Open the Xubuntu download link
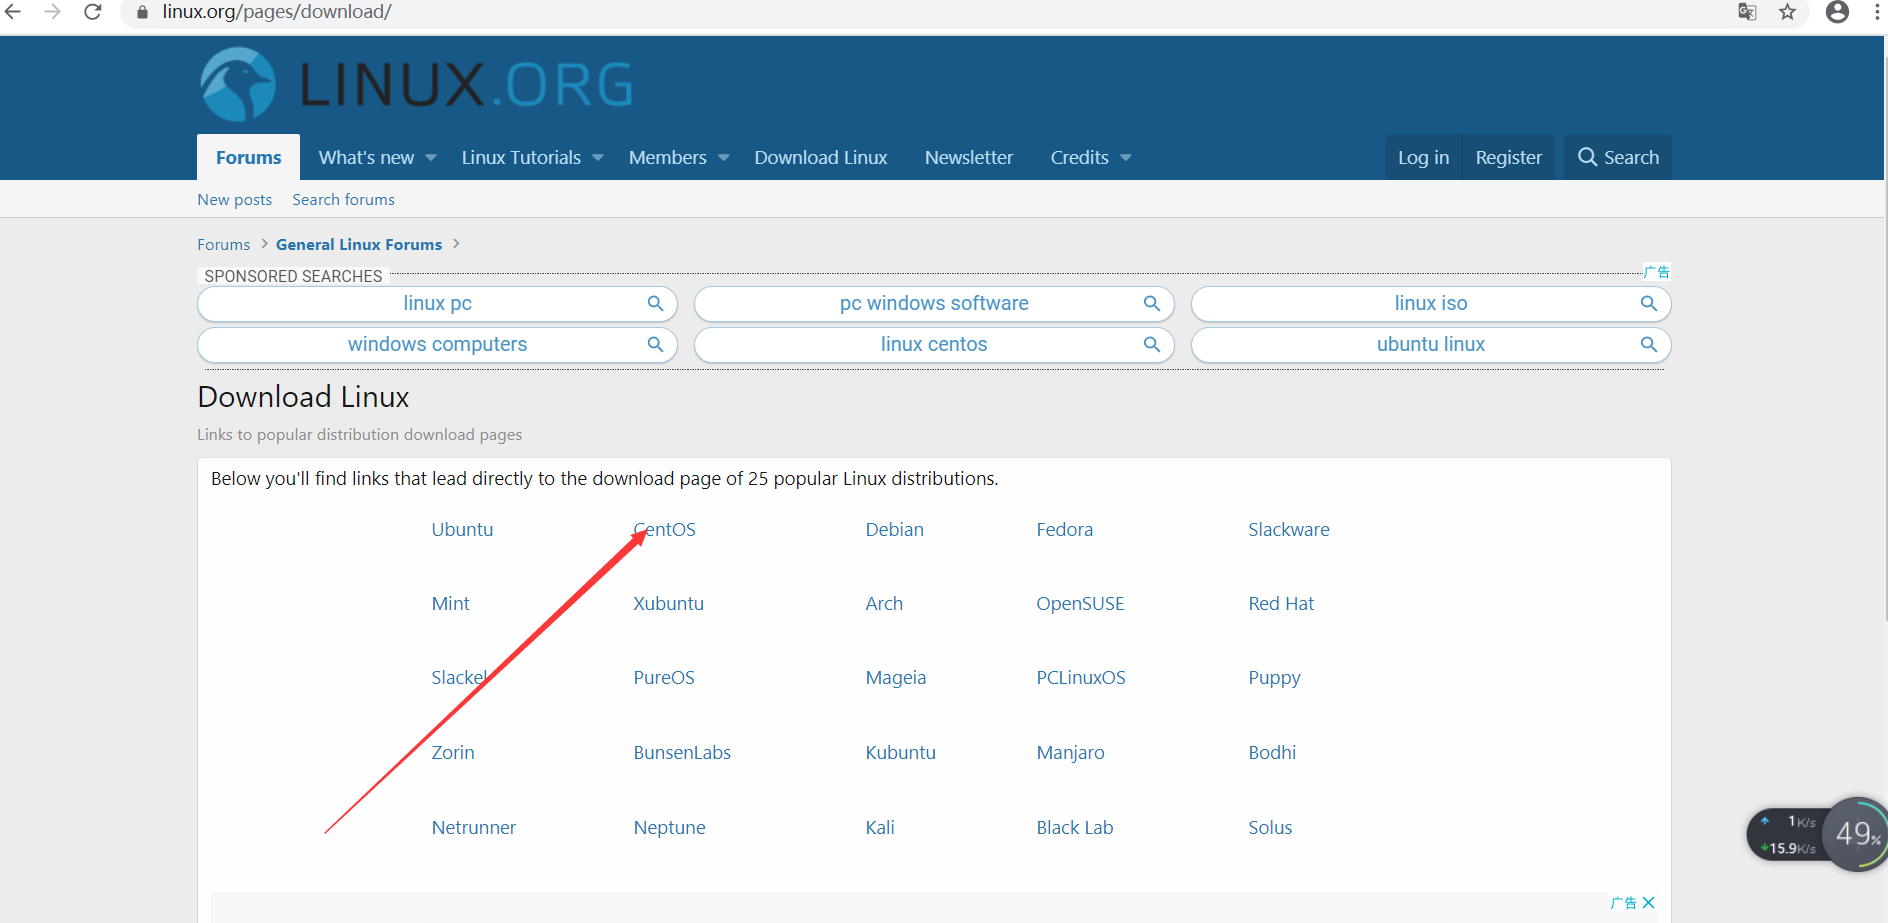1888x923 pixels. (669, 603)
